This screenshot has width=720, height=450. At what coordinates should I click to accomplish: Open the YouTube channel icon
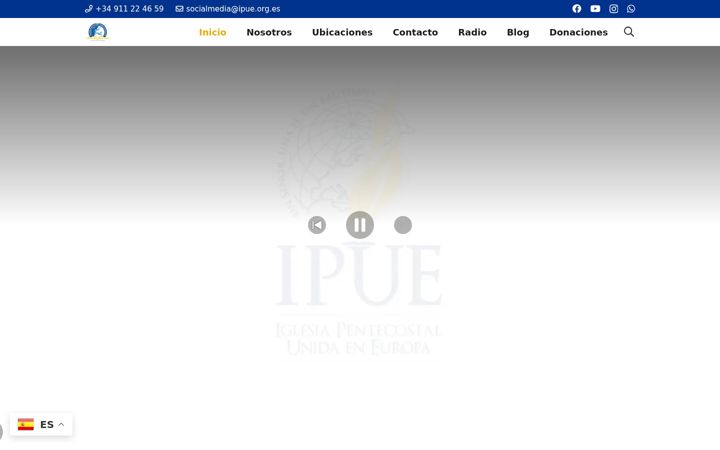[595, 9]
